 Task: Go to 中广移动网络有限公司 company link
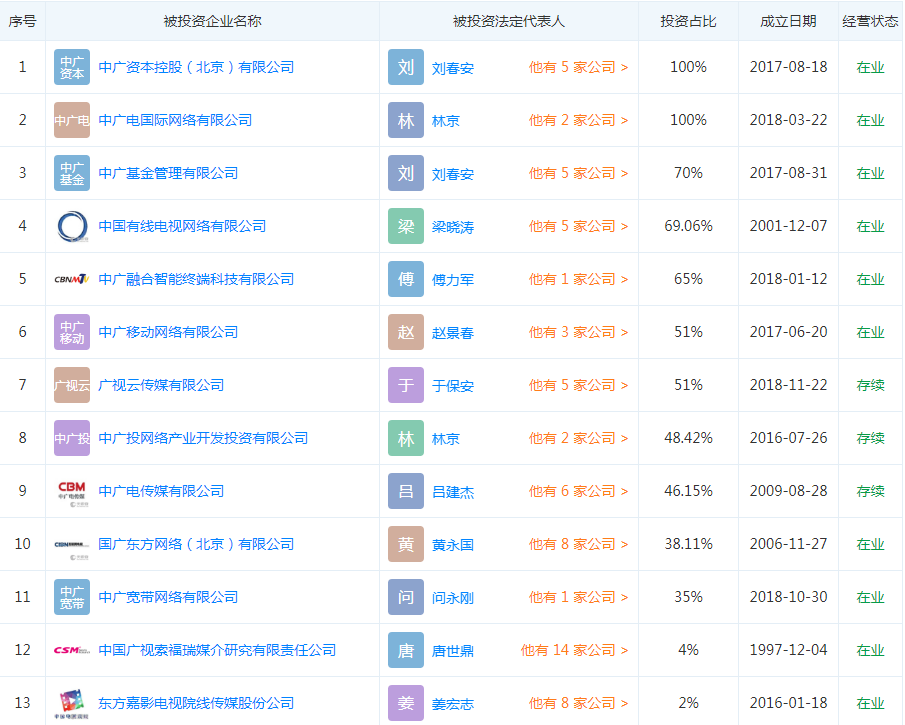point(168,332)
